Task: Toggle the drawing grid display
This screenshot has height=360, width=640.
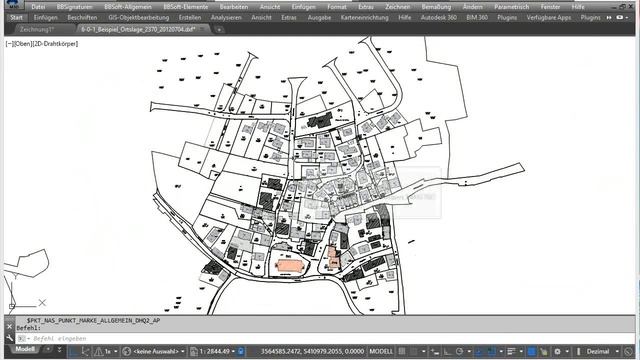Action: (x=402, y=351)
